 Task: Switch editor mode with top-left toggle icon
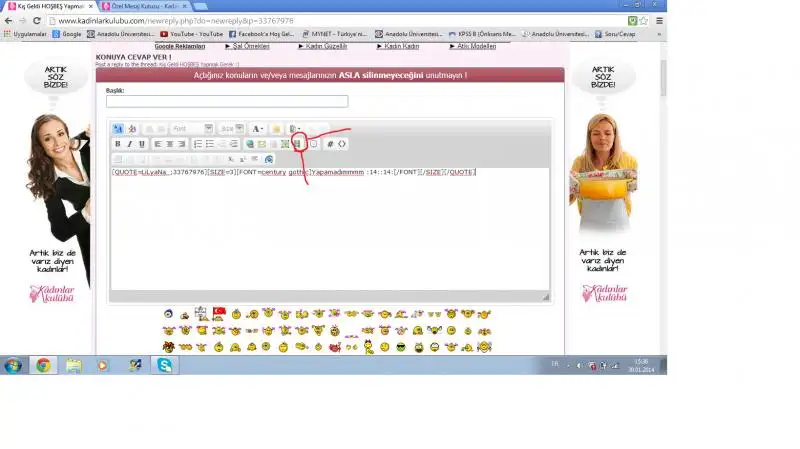click(118, 129)
